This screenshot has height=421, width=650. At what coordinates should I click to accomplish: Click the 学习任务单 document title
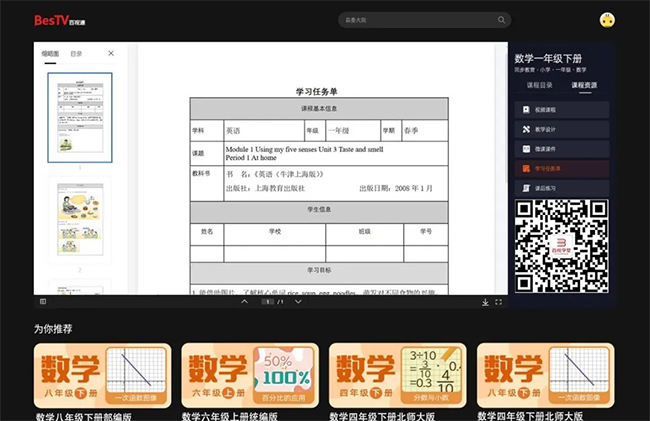click(316, 92)
